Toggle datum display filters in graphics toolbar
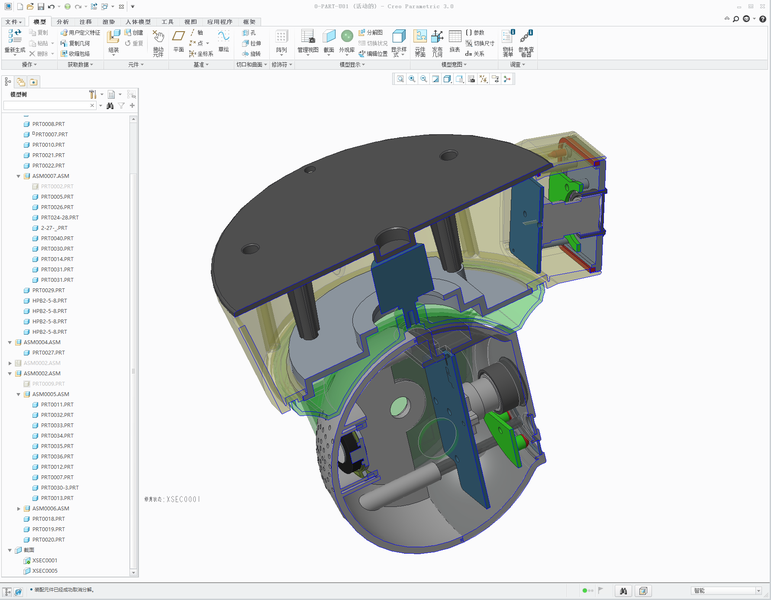 (x=483, y=79)
